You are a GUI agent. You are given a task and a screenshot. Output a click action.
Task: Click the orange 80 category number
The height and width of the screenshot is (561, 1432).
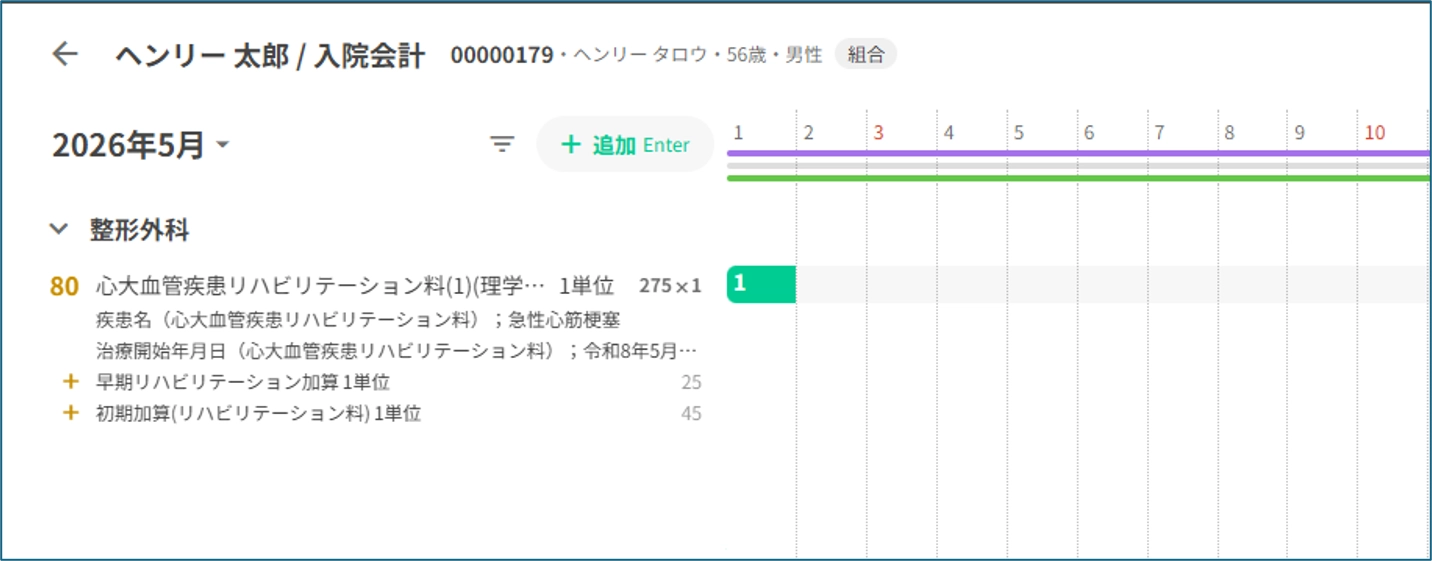click(64, 286)
